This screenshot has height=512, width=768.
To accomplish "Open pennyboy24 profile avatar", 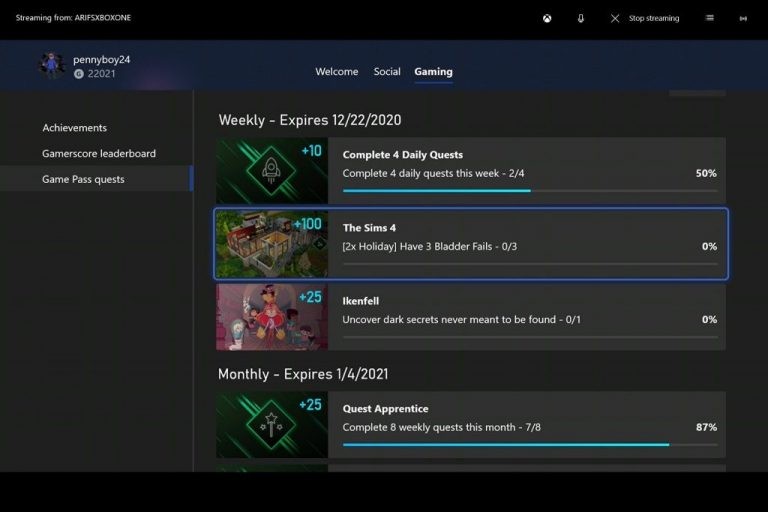I will pyautogui.click(x=51, y=65).
